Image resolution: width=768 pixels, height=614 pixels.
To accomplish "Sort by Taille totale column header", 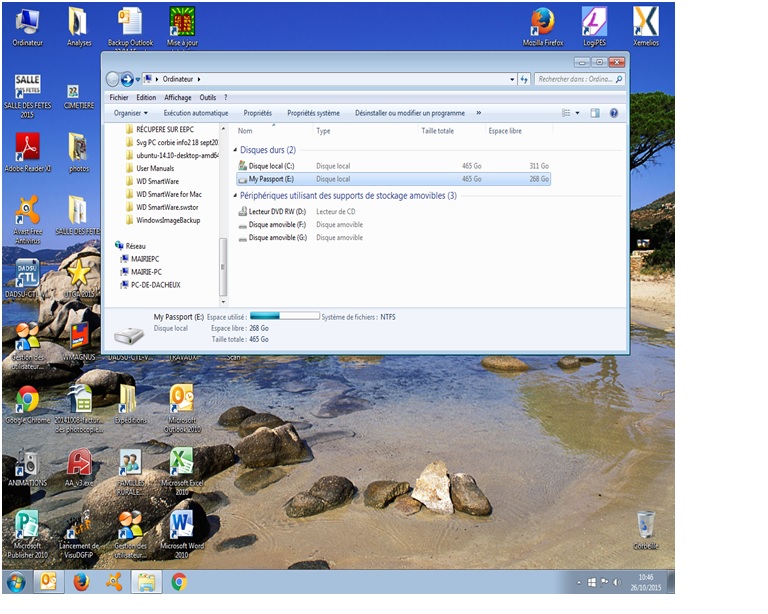I will click(452, 131).
